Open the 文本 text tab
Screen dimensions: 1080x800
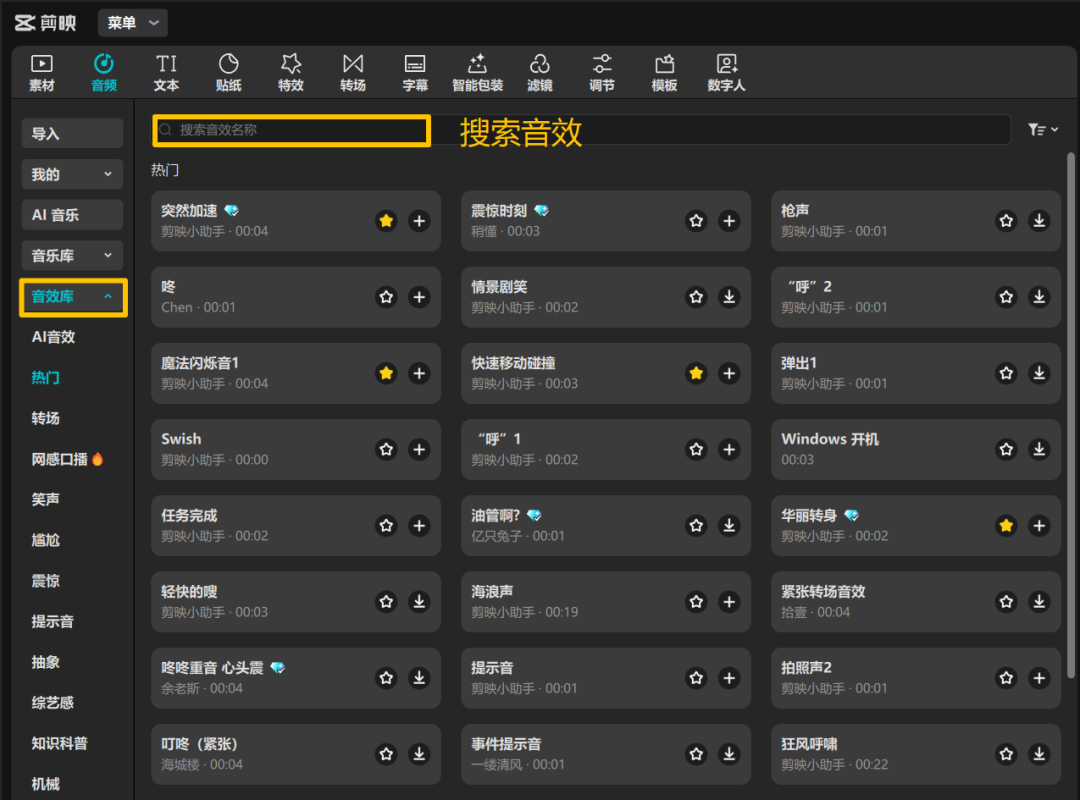pyautogui.click(x=166, y=72)
